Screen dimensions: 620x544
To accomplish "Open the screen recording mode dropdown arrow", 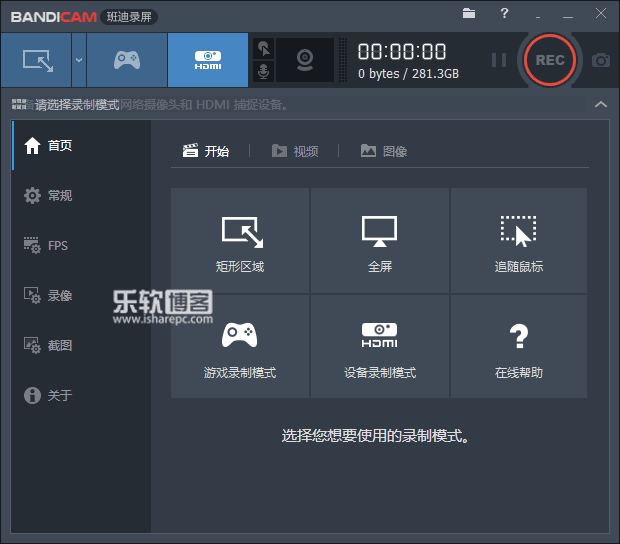I will point(79,60).
